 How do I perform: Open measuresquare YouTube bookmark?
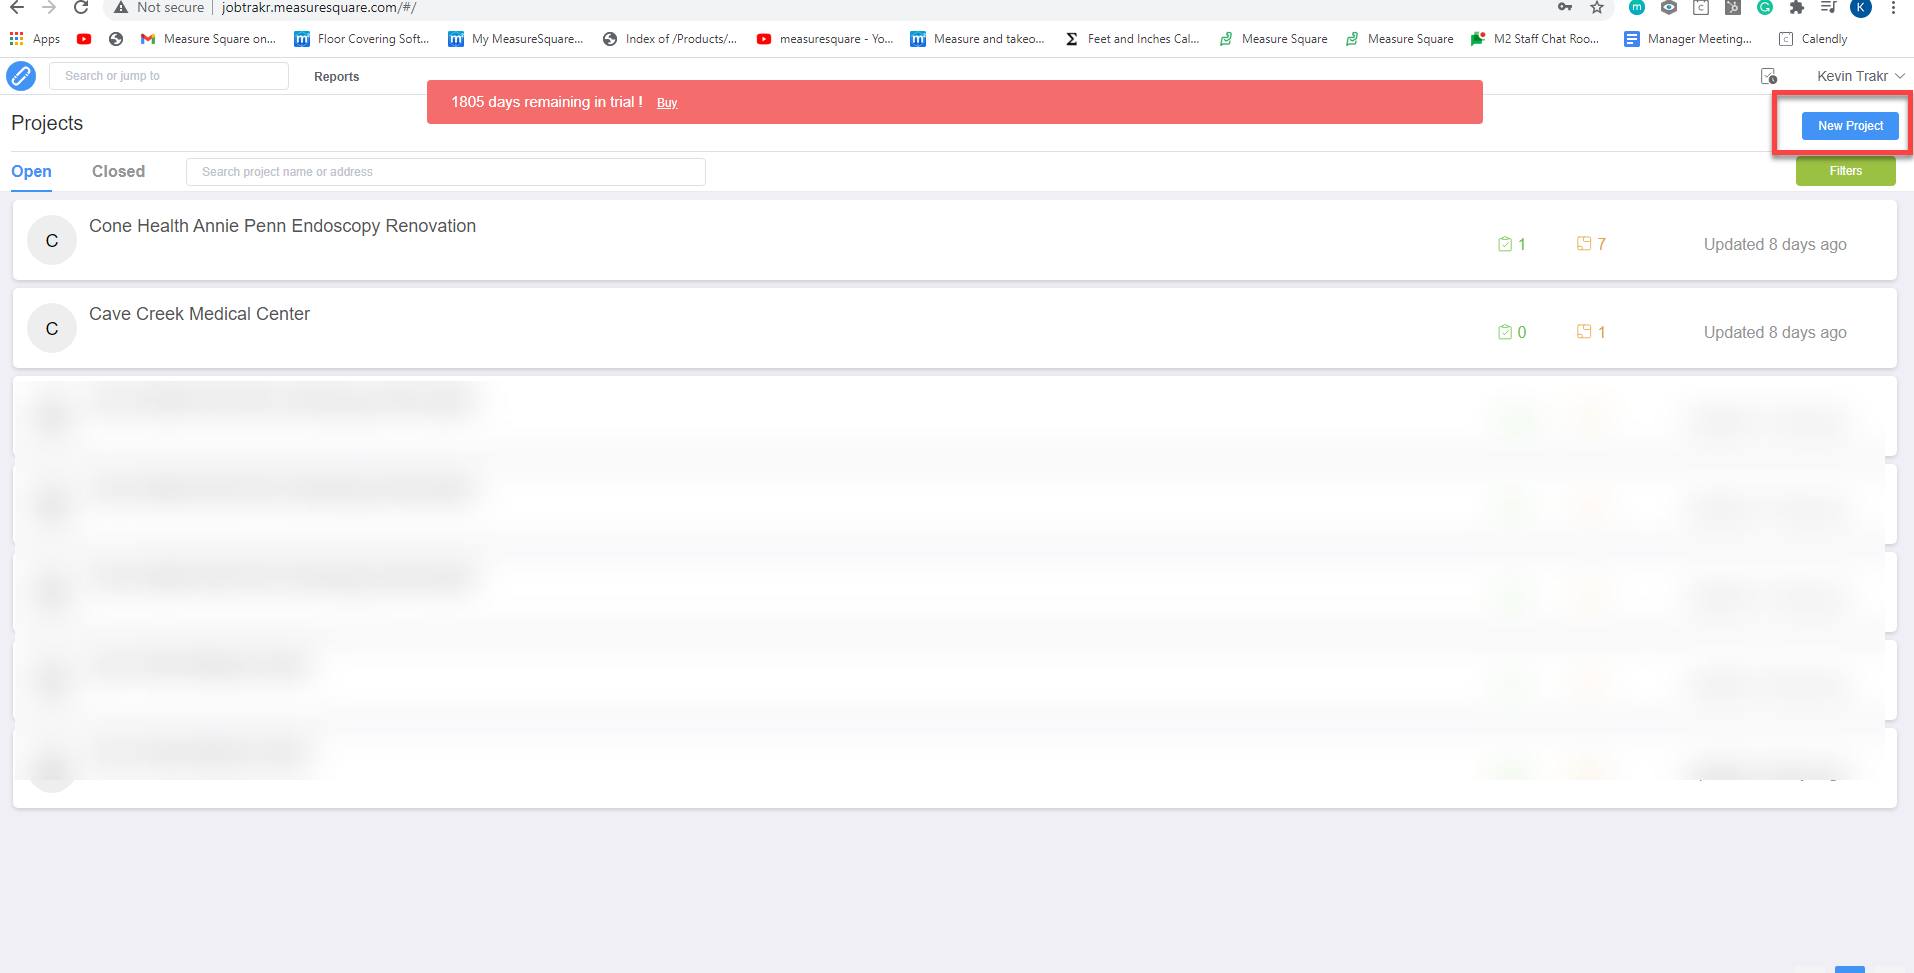[825, 39]
